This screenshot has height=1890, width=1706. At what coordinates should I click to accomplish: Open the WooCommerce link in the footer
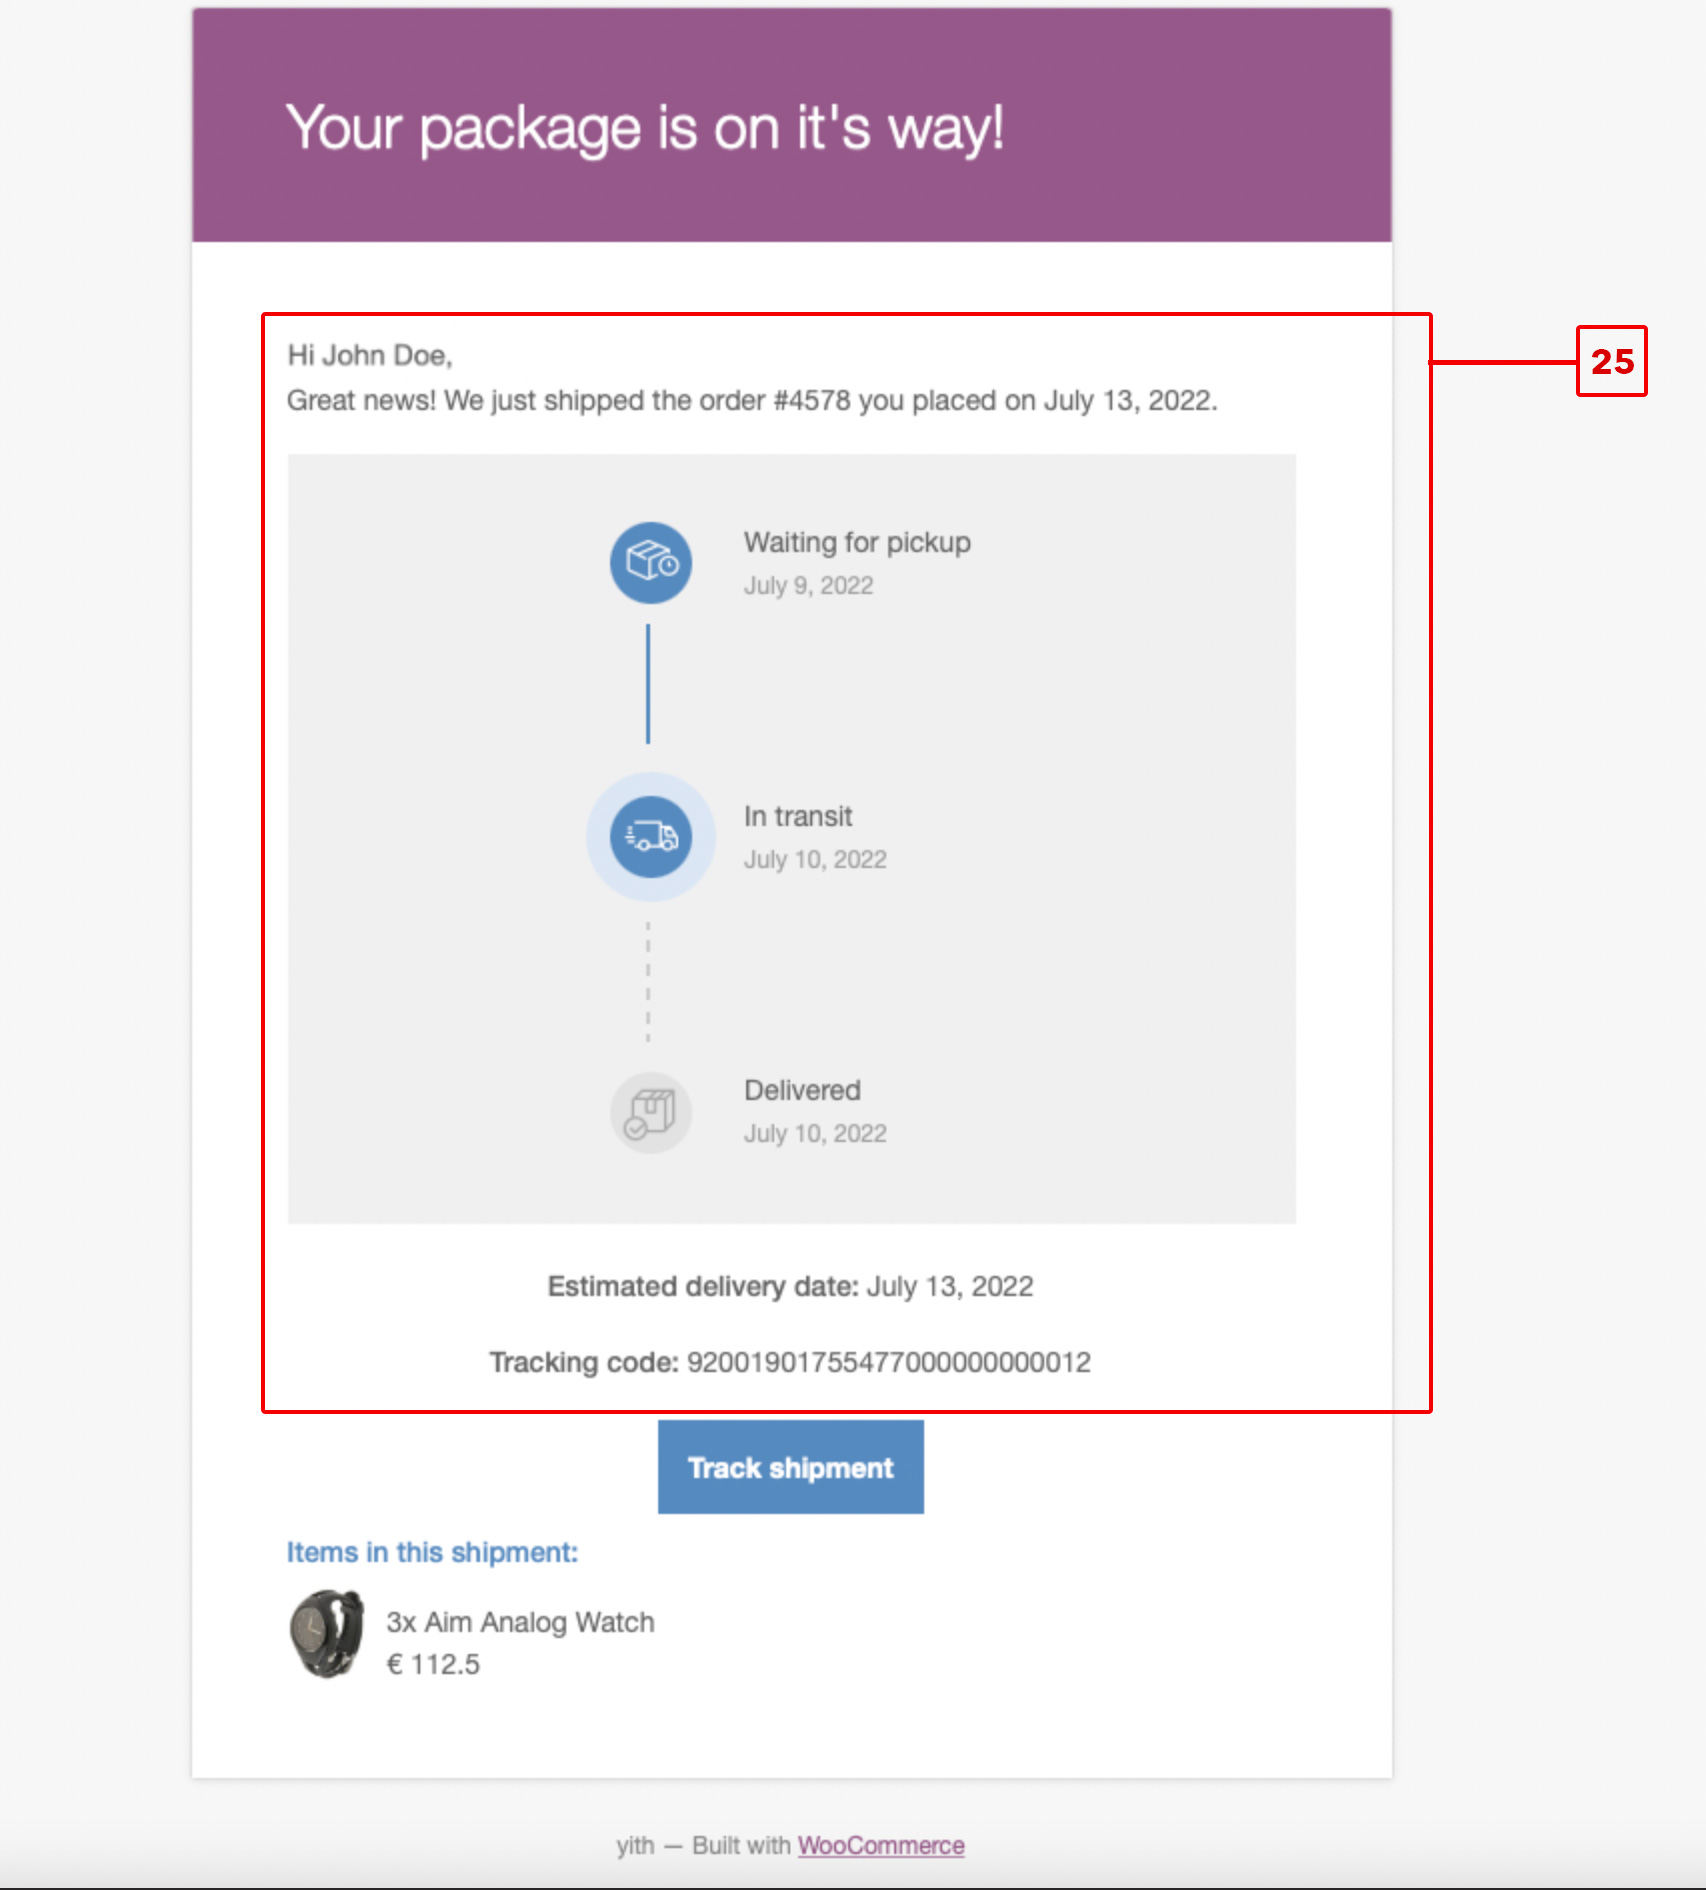point(880,1846)
